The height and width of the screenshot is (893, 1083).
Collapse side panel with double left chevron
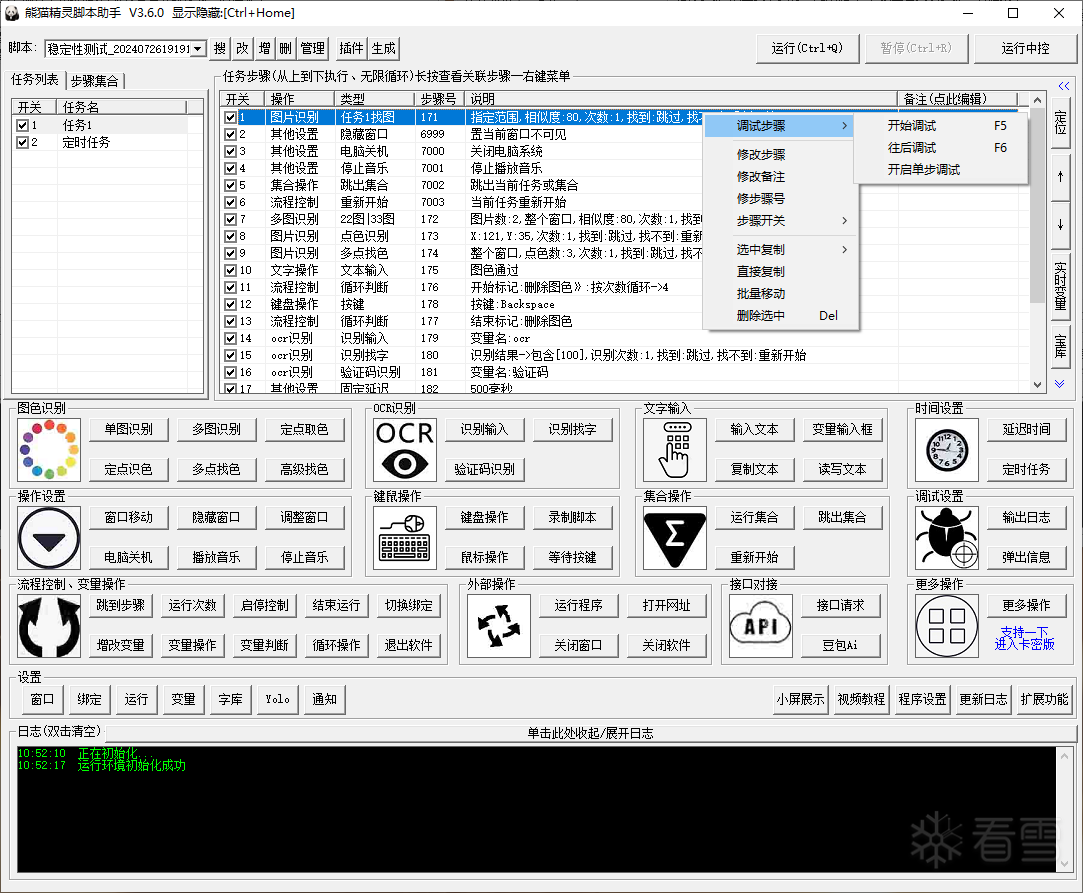click(x=1063, y=86)
